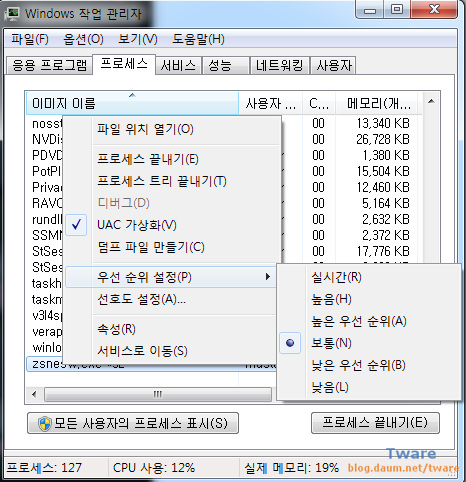This screenshot has width=466, height=482.
Task: Choose 서비스로 이동(S)
Action: point(170,351)
